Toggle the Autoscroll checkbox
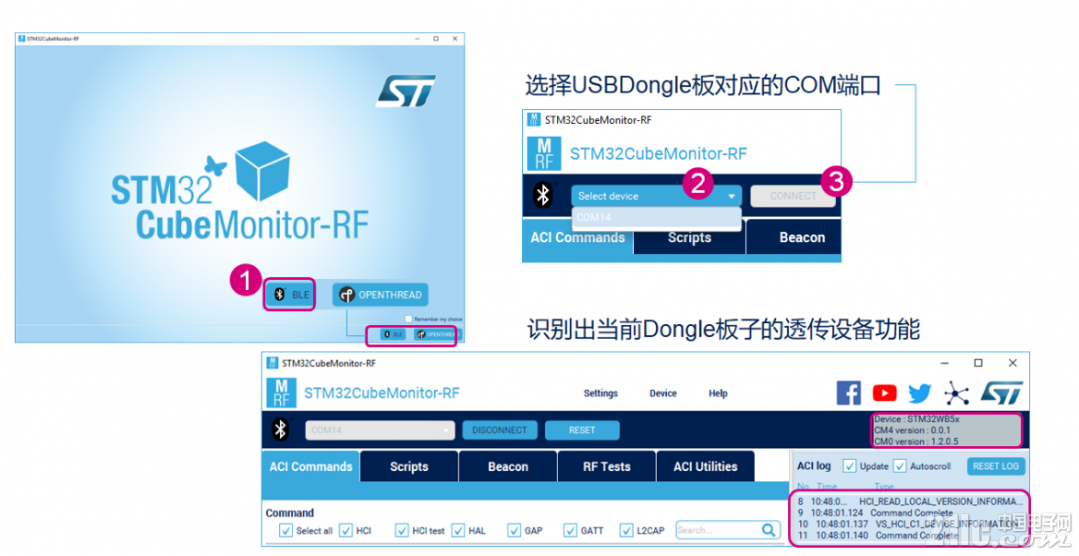1079x556 pixels. click(899, 466)
